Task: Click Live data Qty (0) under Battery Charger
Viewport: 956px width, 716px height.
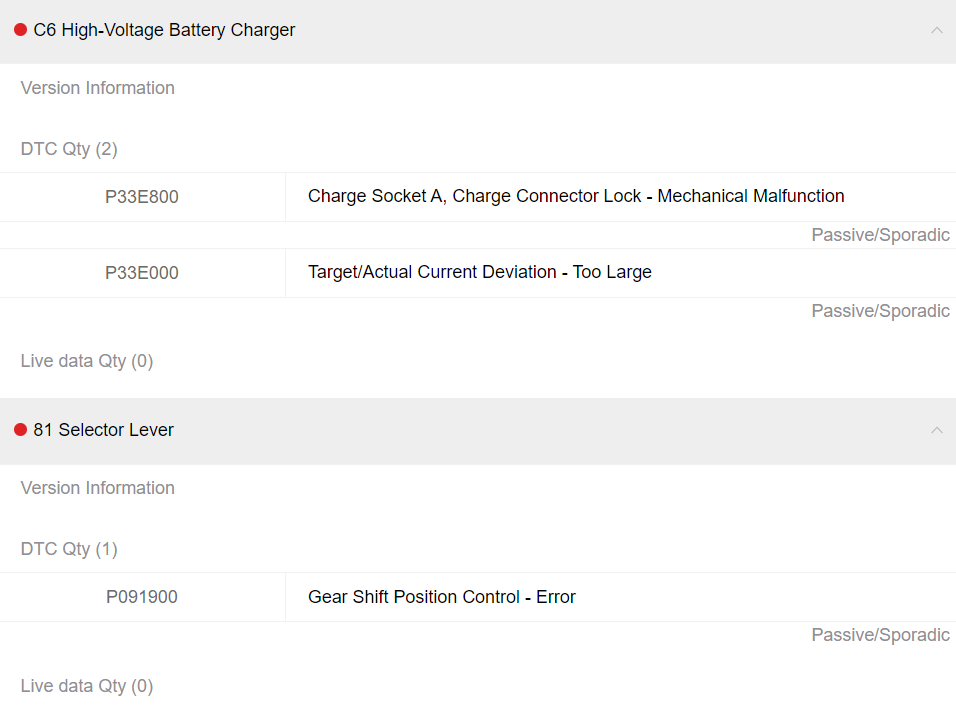Action: tap(87, 361)
